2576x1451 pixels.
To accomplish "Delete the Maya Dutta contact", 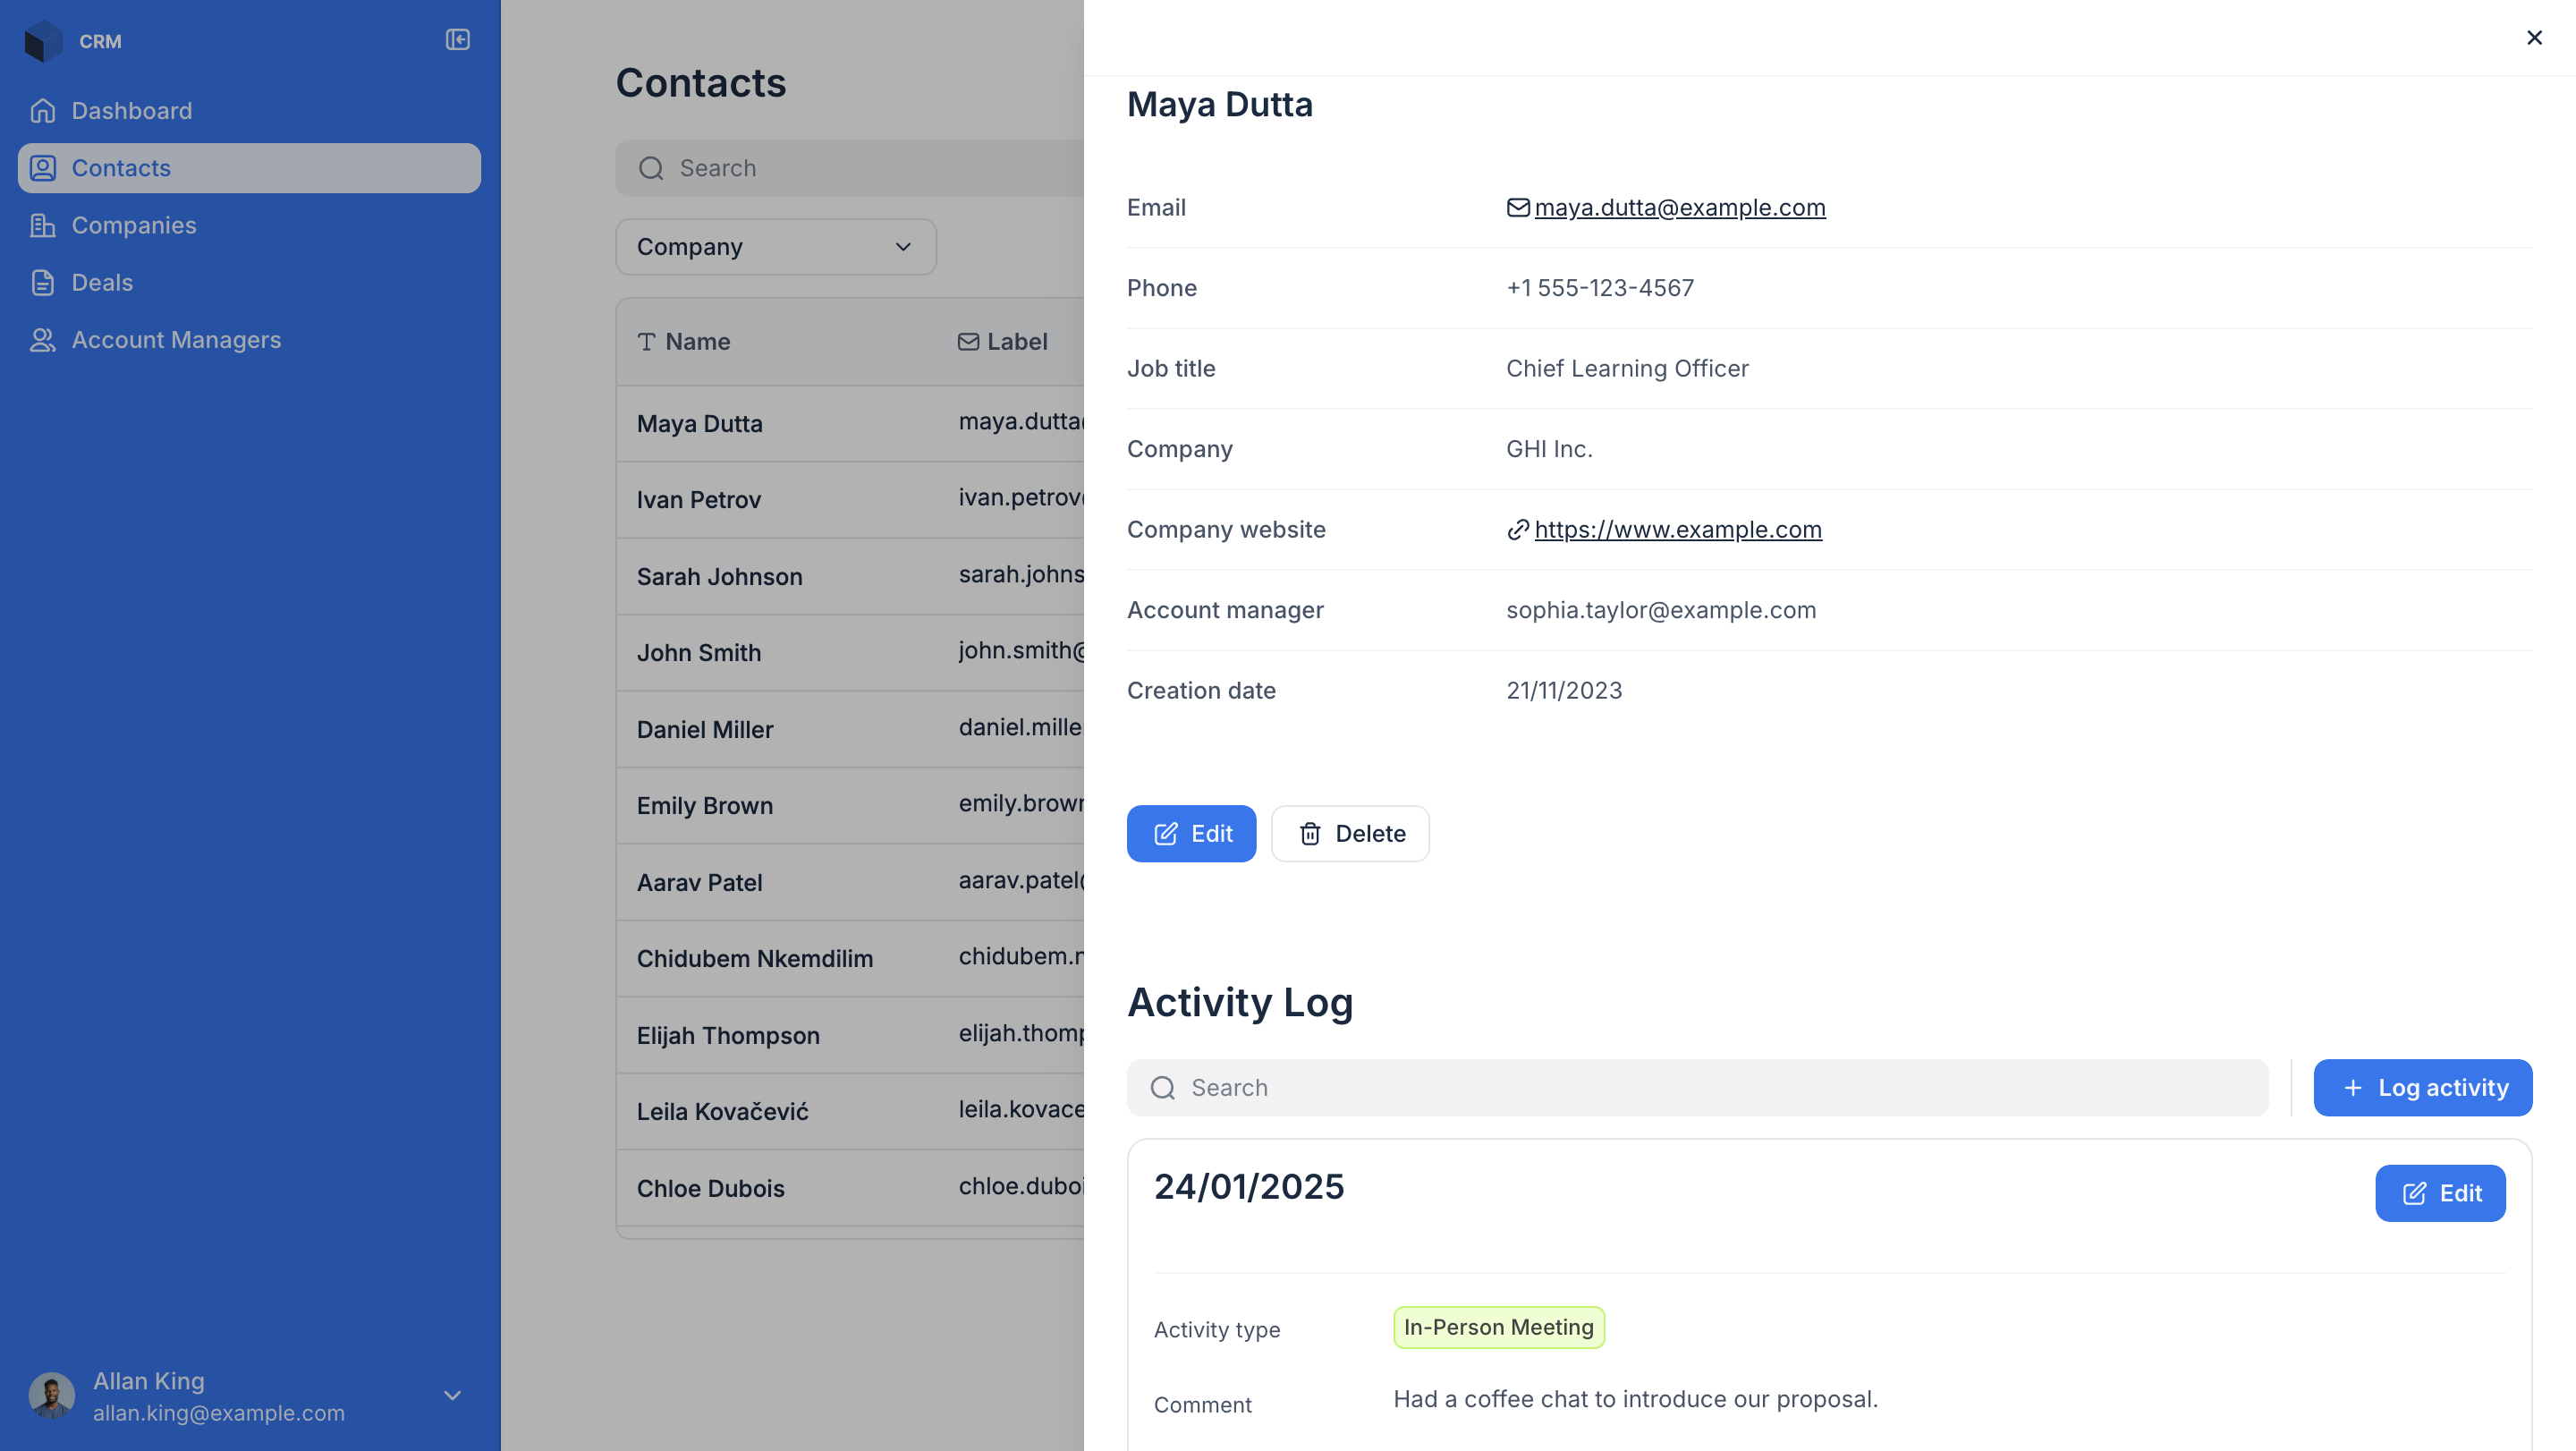I will [1349, 833].
